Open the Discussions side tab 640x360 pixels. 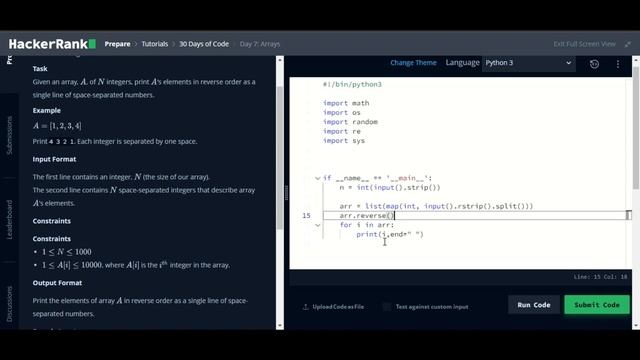[x=9, y=304]
